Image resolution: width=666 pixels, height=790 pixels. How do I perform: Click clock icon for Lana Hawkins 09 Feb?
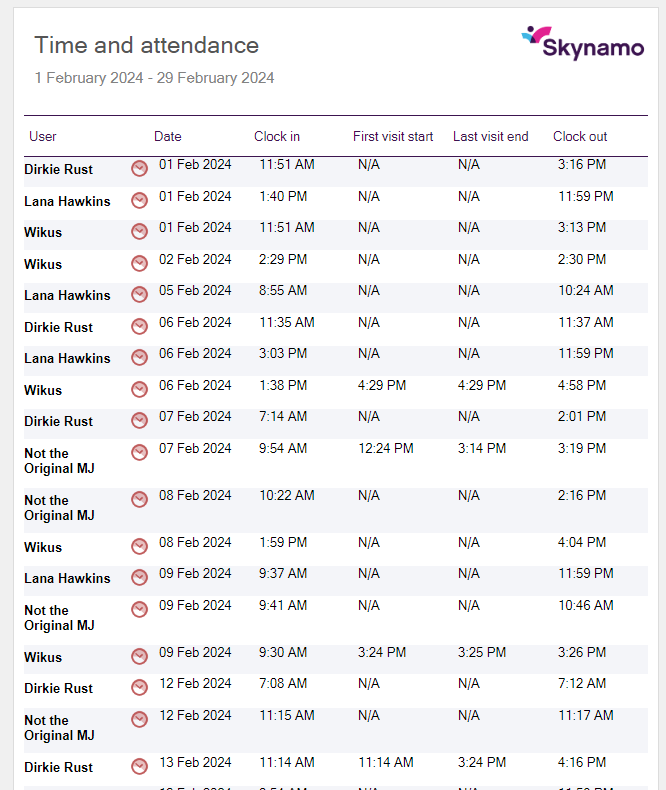(x=139, y=578)
